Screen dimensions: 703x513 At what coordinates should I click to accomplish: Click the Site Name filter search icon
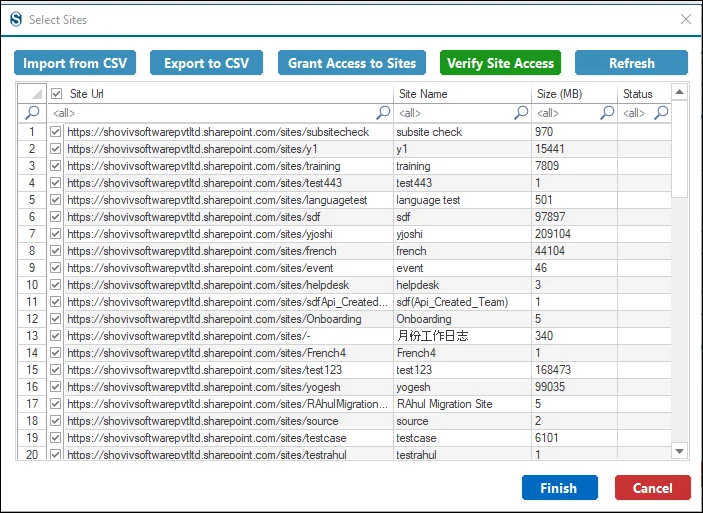[521, 113]
